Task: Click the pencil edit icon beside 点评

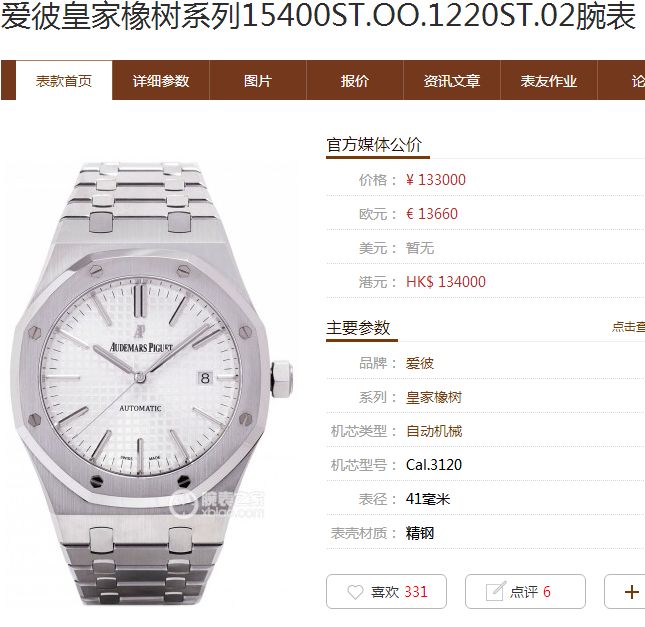Action: (x=495, y=591)
